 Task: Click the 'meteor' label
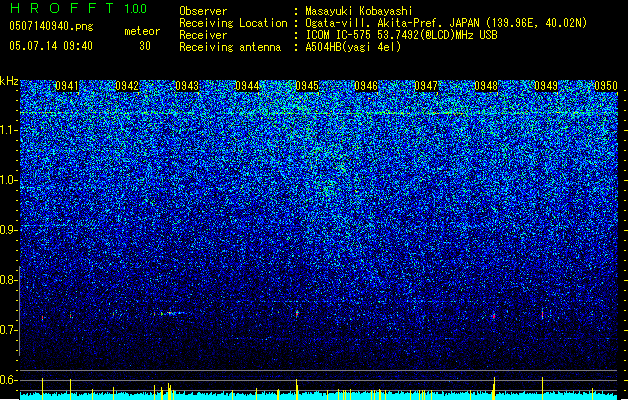tap(142, 31)
